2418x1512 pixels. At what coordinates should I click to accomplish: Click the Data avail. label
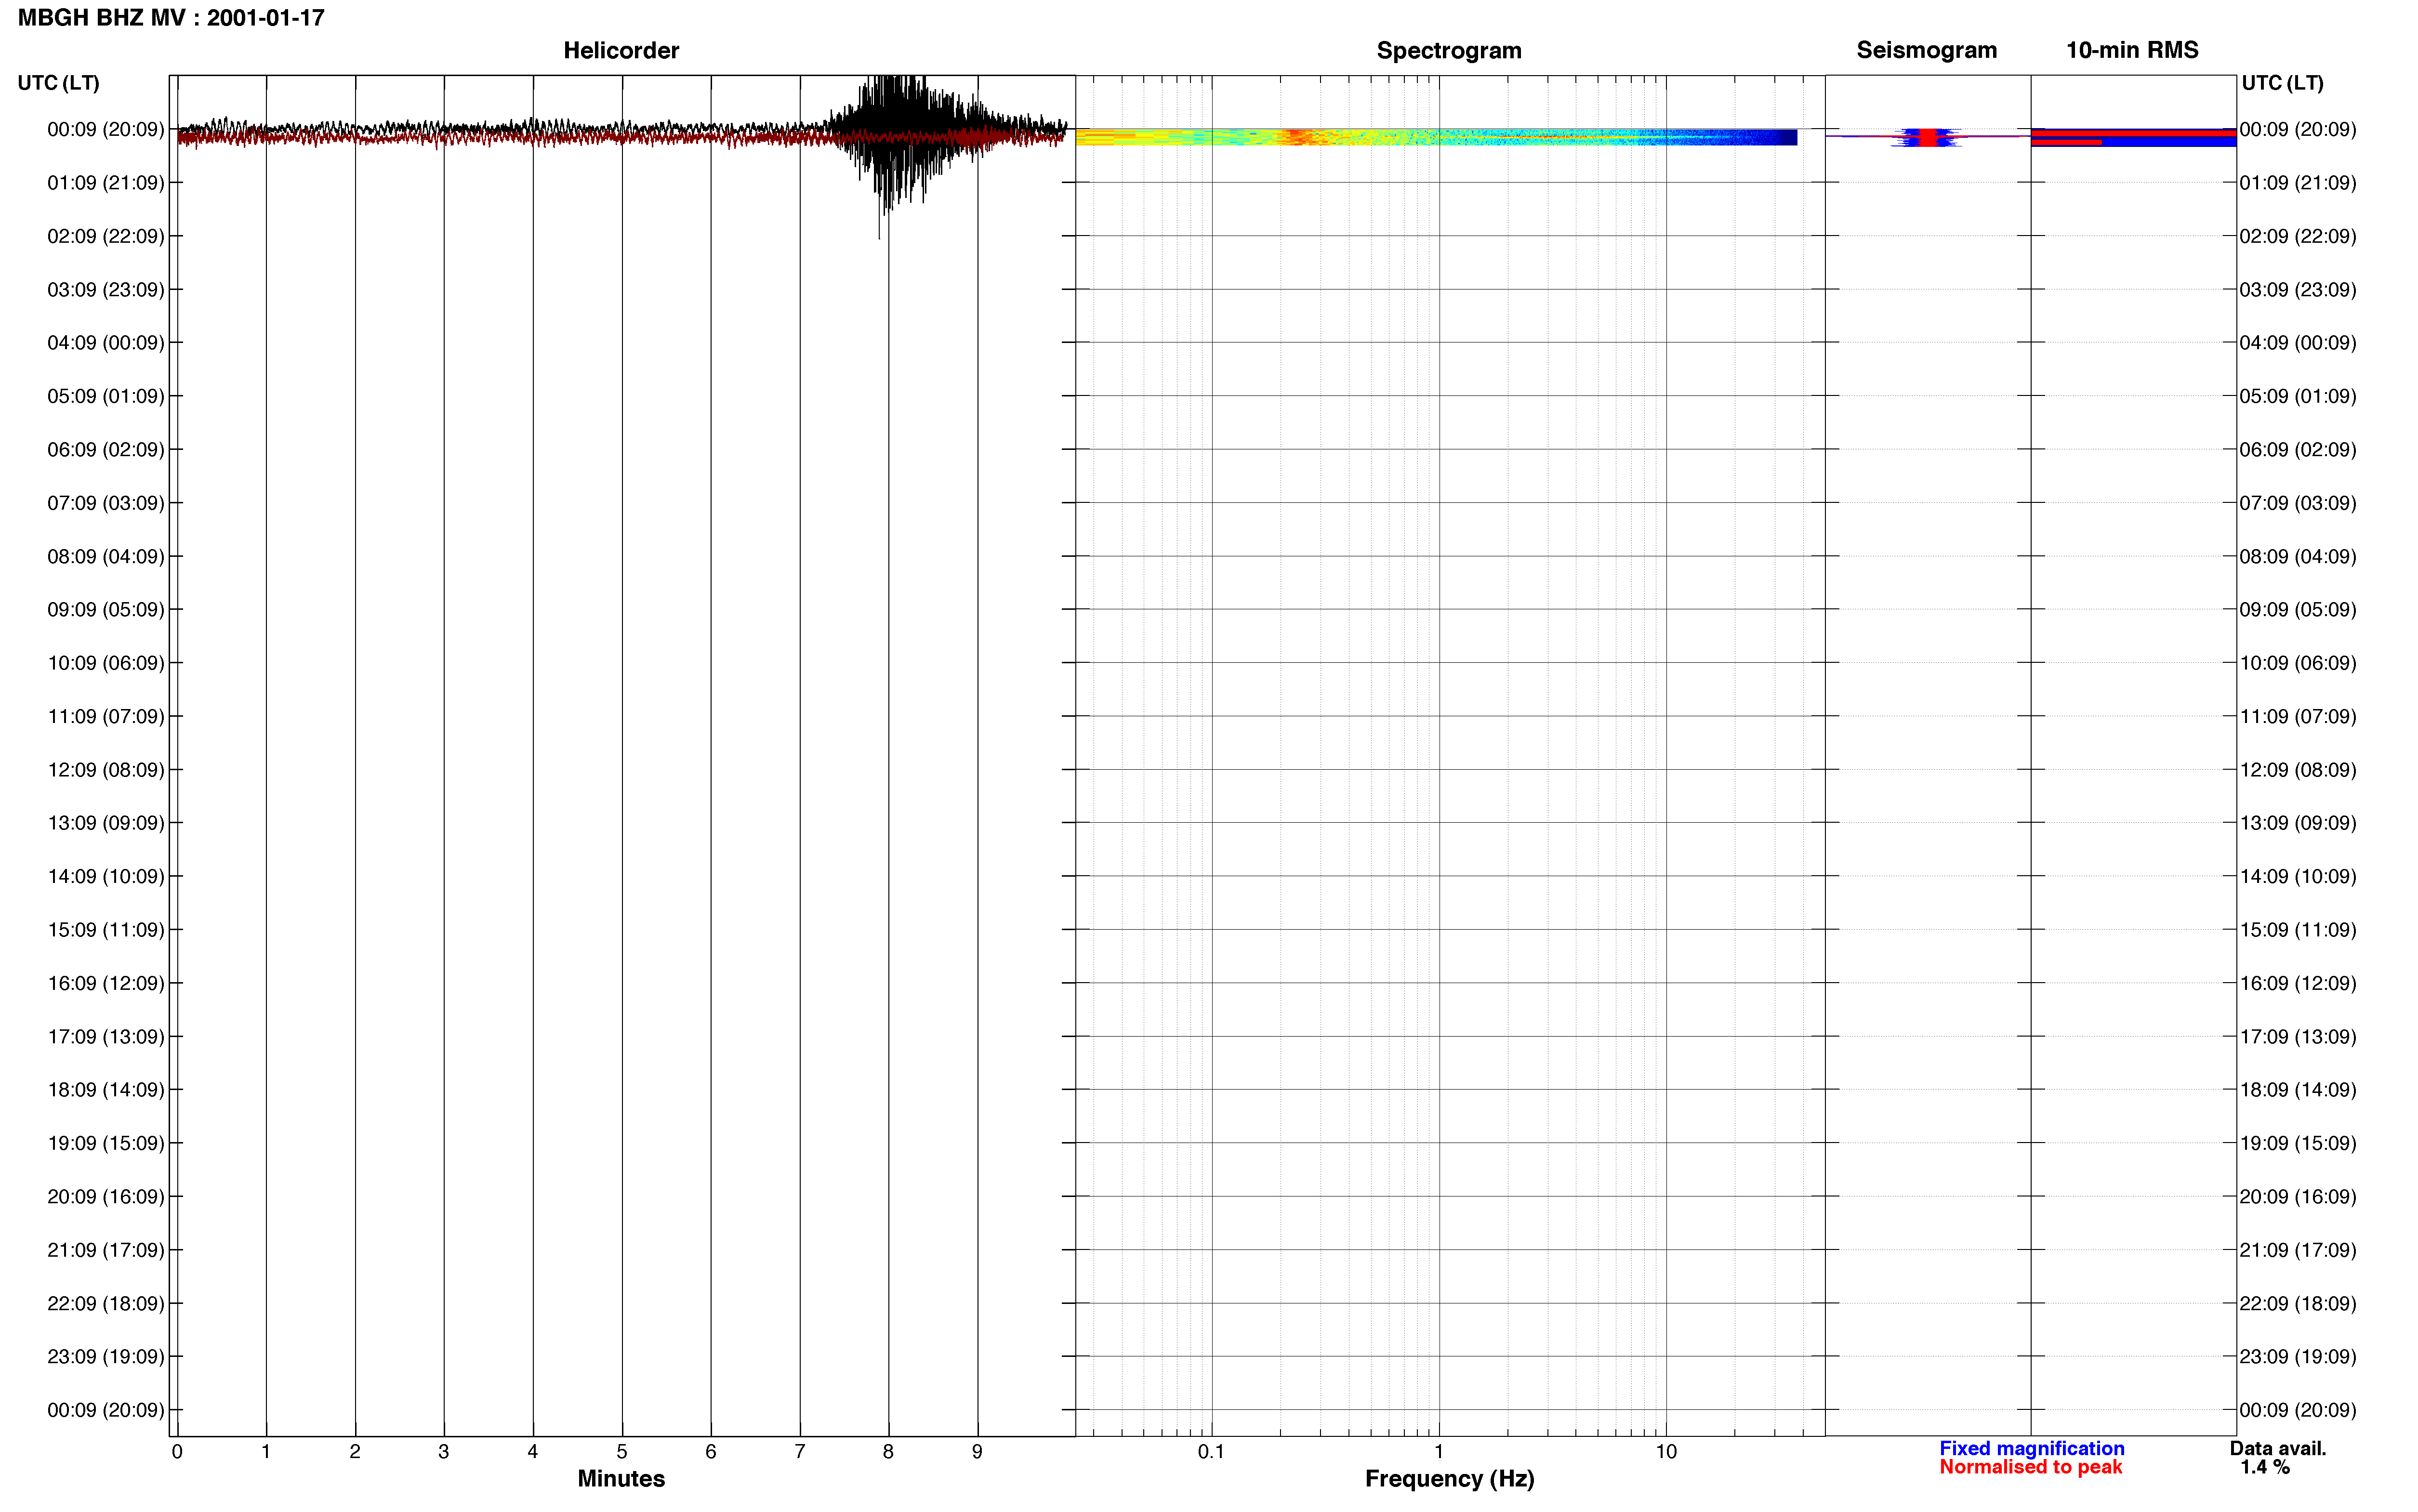coord(2278,1448)
